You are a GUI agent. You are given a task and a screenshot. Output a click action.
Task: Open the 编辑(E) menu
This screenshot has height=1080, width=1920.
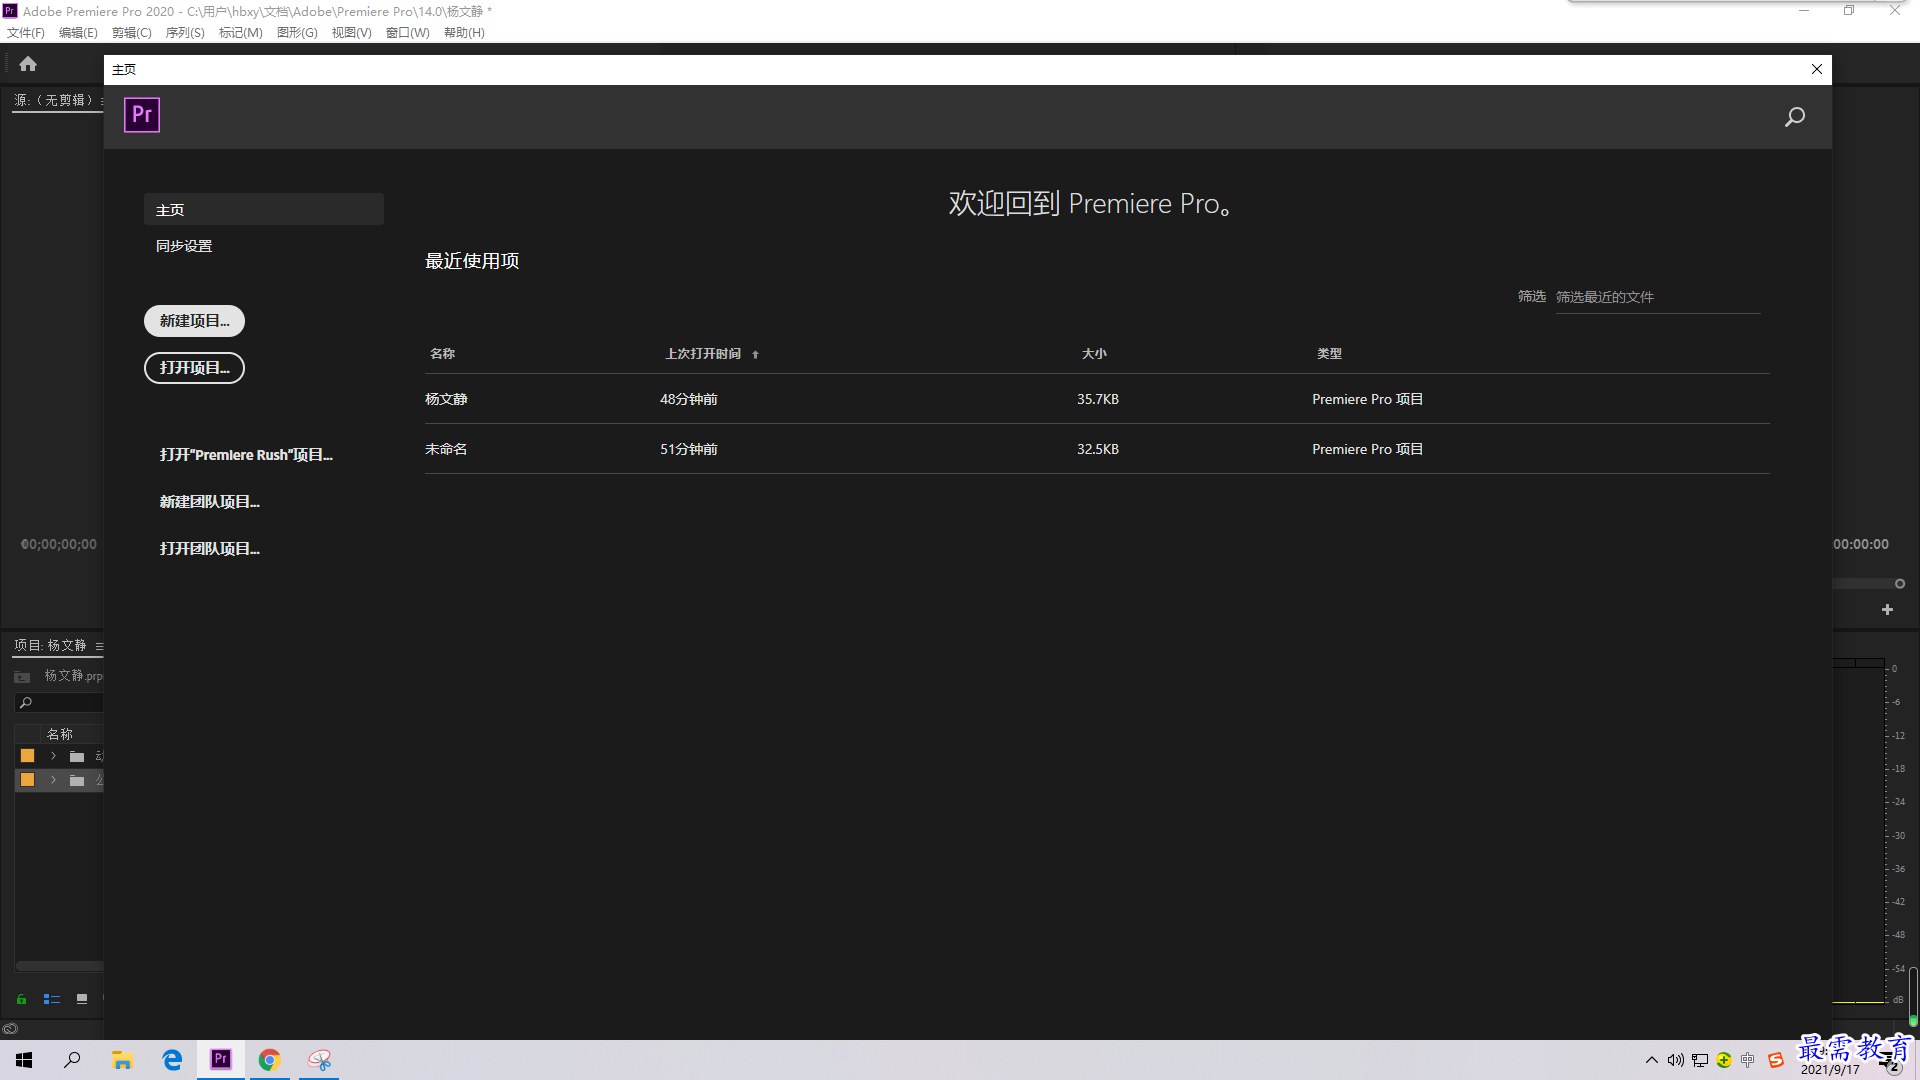(x=78, y=33)
